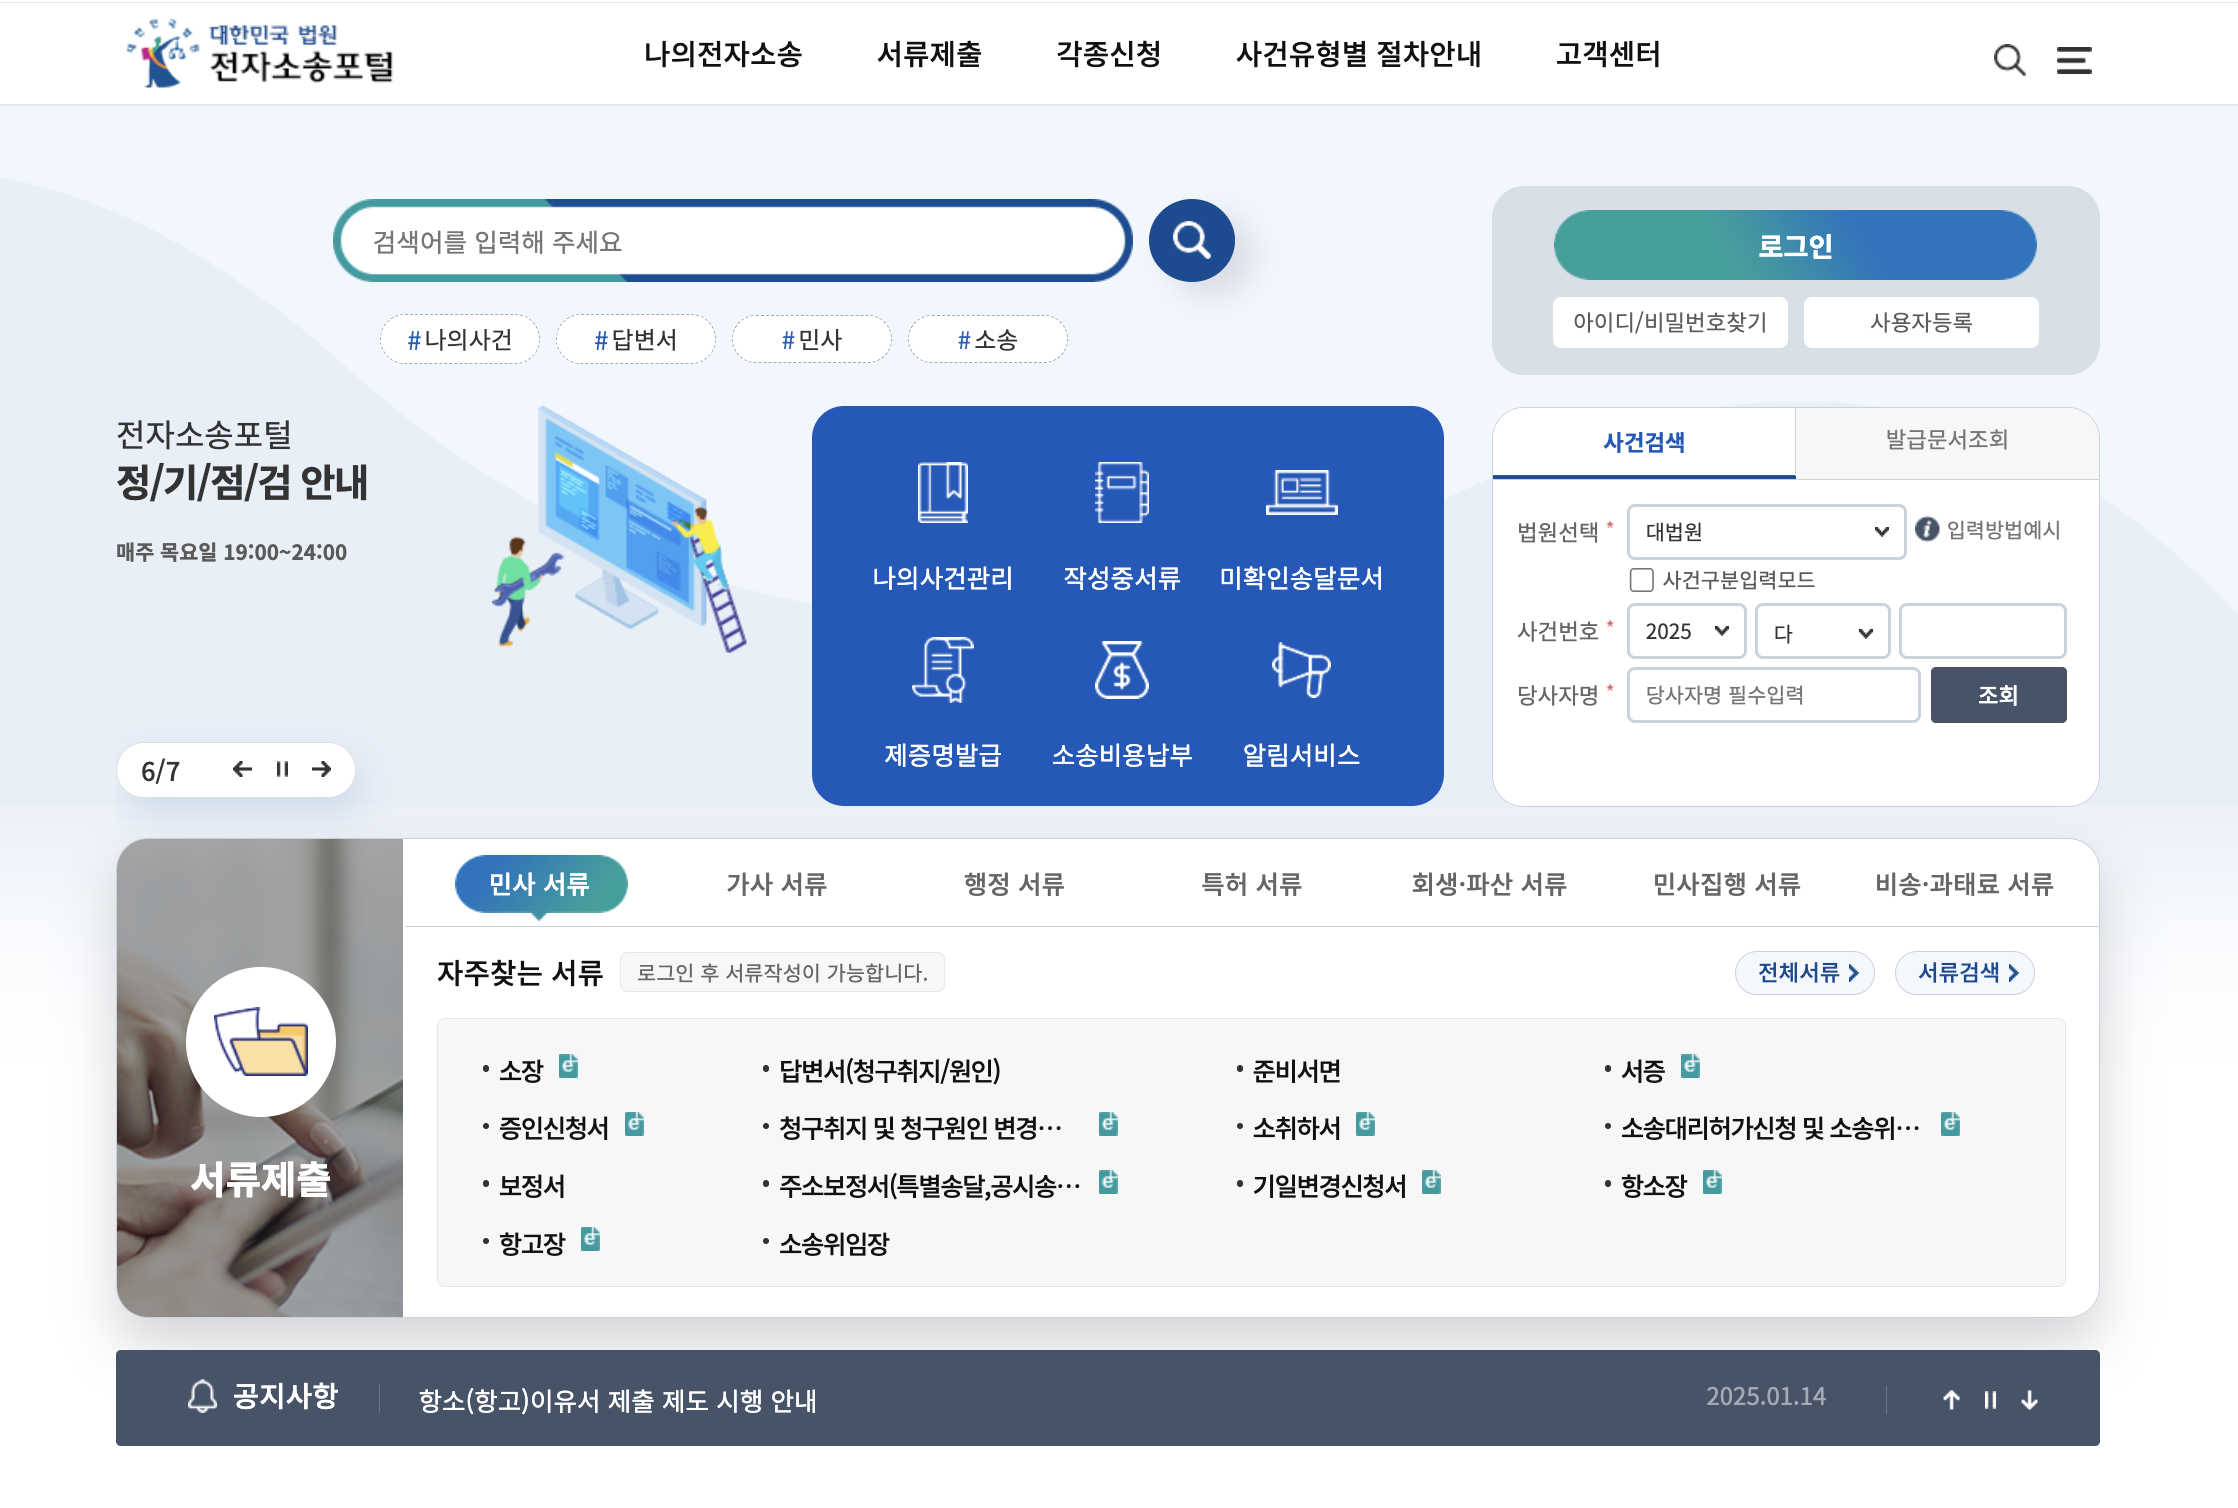Open the 다 case type dropdown
The width and height of the screenshot is (2238, 1508).
[1822, 632]
